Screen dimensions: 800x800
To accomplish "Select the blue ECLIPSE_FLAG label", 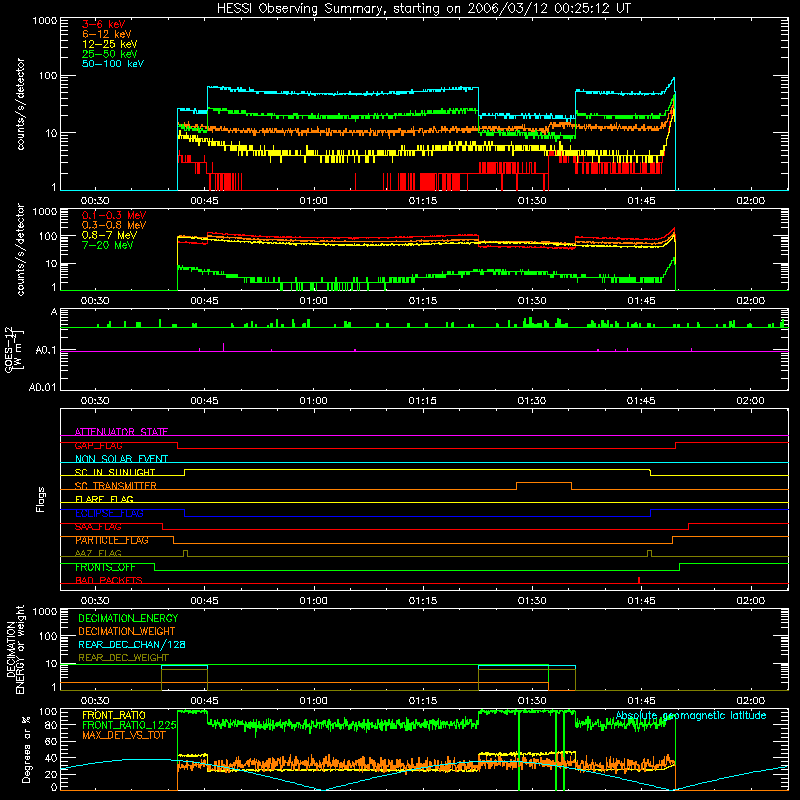I will click(x=109, y=513).
